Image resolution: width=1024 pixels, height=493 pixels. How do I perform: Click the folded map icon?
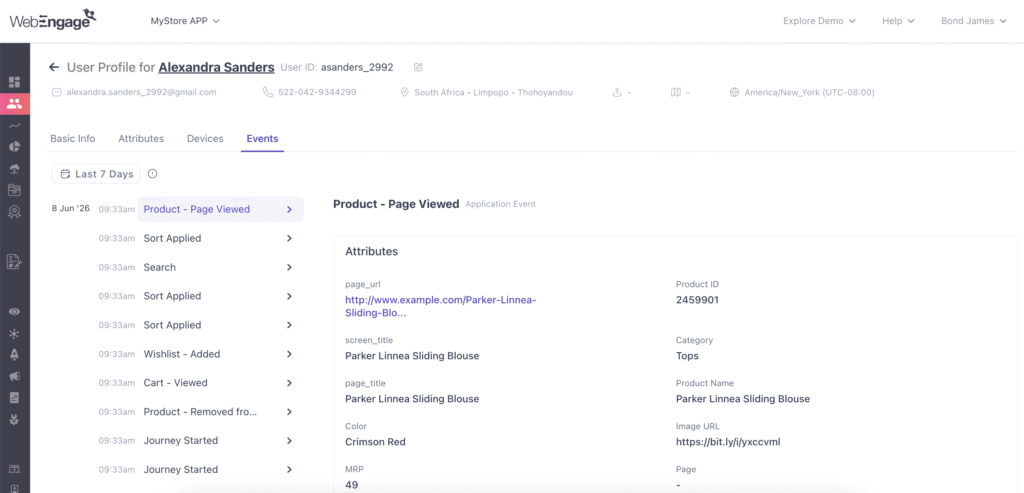pos(676,93)
